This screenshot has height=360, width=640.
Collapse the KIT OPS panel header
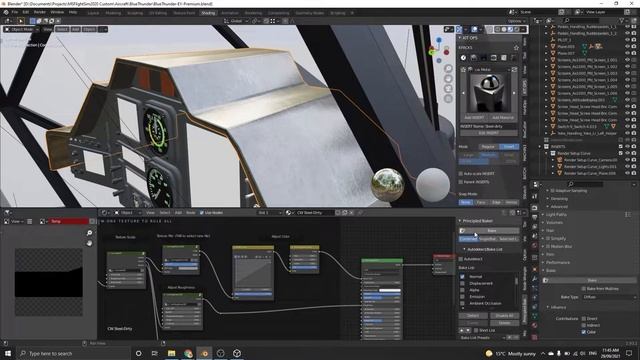468,38
